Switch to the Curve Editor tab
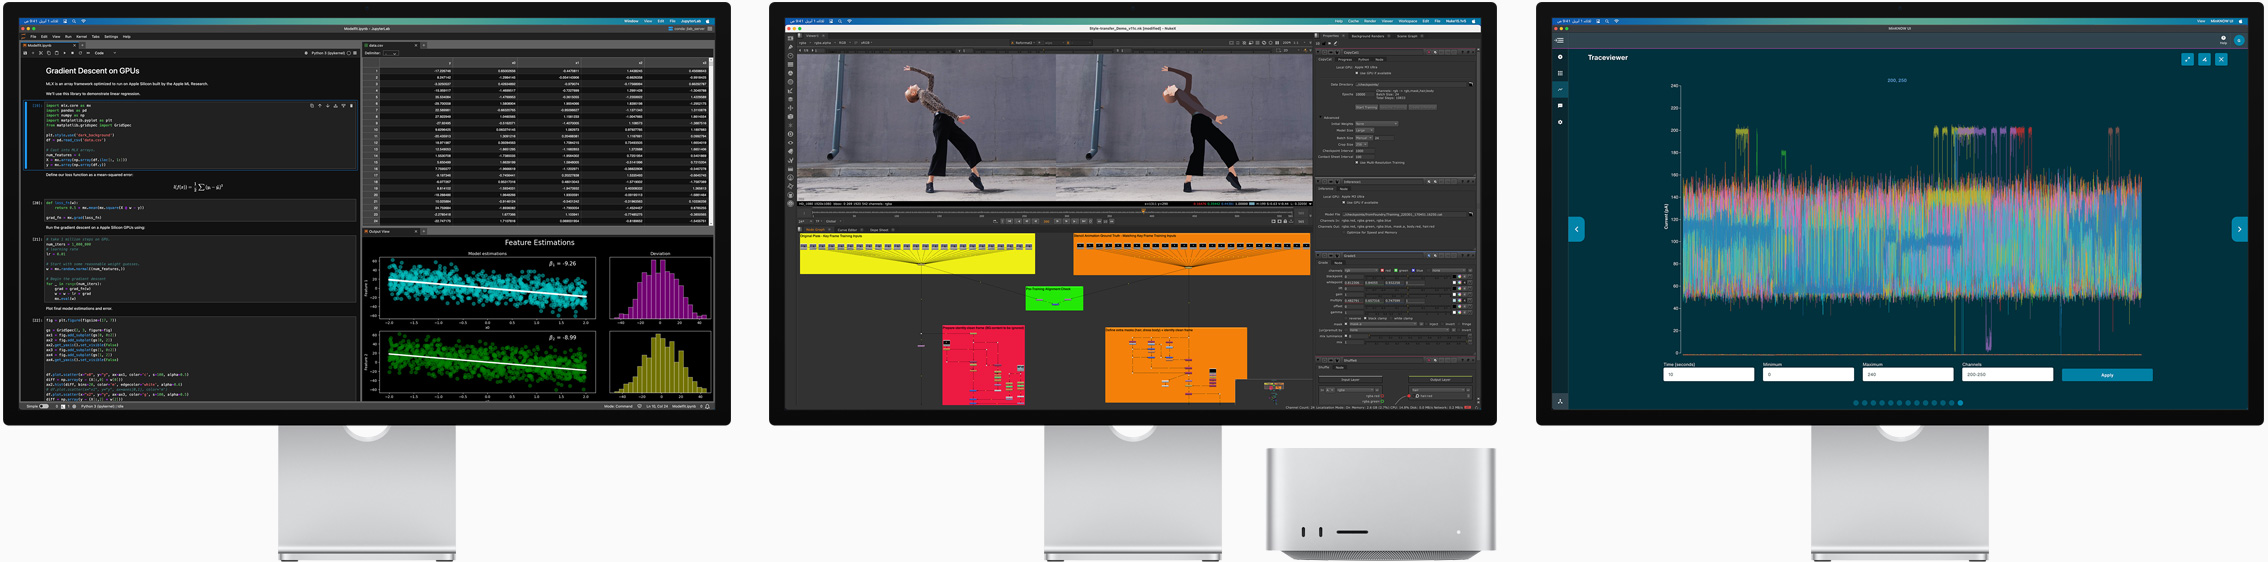The width and height of the screenshot is (2268, 562). click(847, 229)
